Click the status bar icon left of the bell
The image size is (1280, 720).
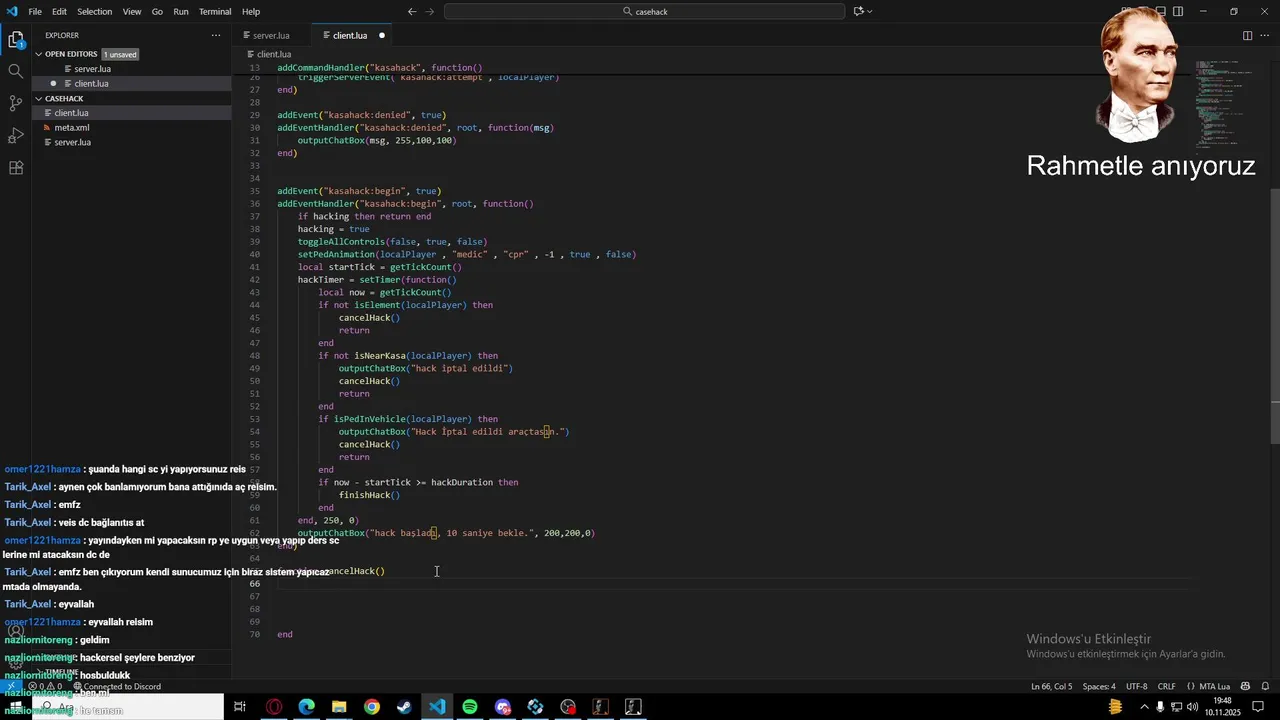1245,687
